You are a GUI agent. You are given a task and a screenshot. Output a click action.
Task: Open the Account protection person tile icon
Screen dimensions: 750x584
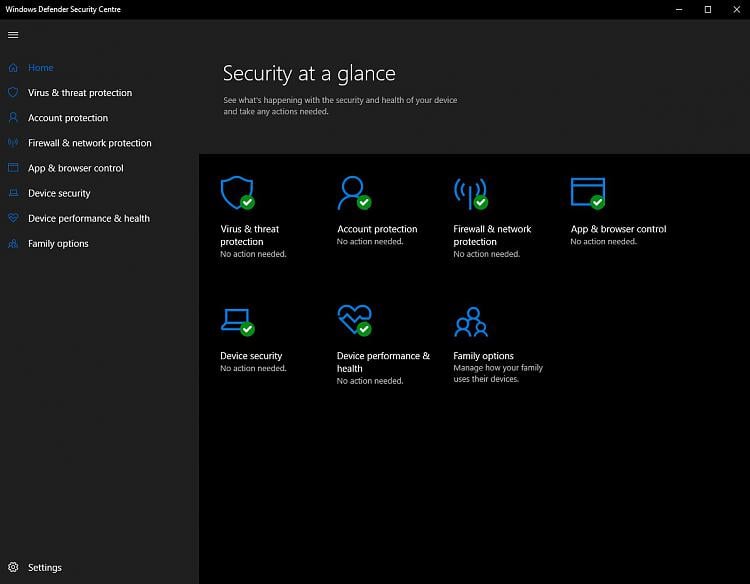click(353, 193)
